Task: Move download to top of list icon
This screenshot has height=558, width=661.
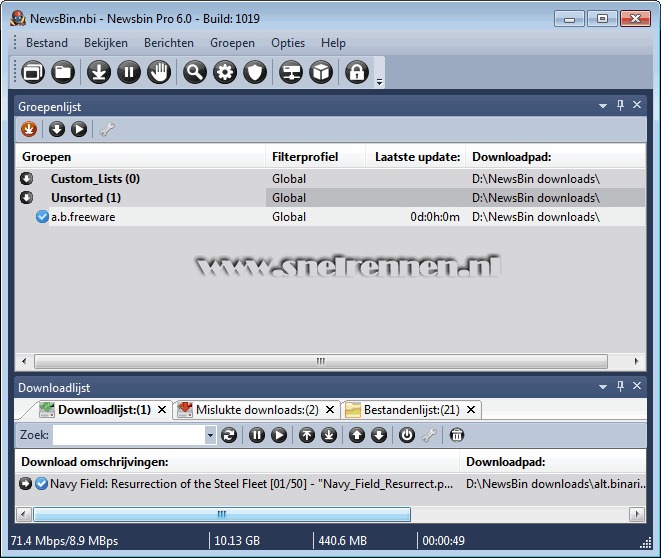Action: pyautogui.click(x=307, y=435)
